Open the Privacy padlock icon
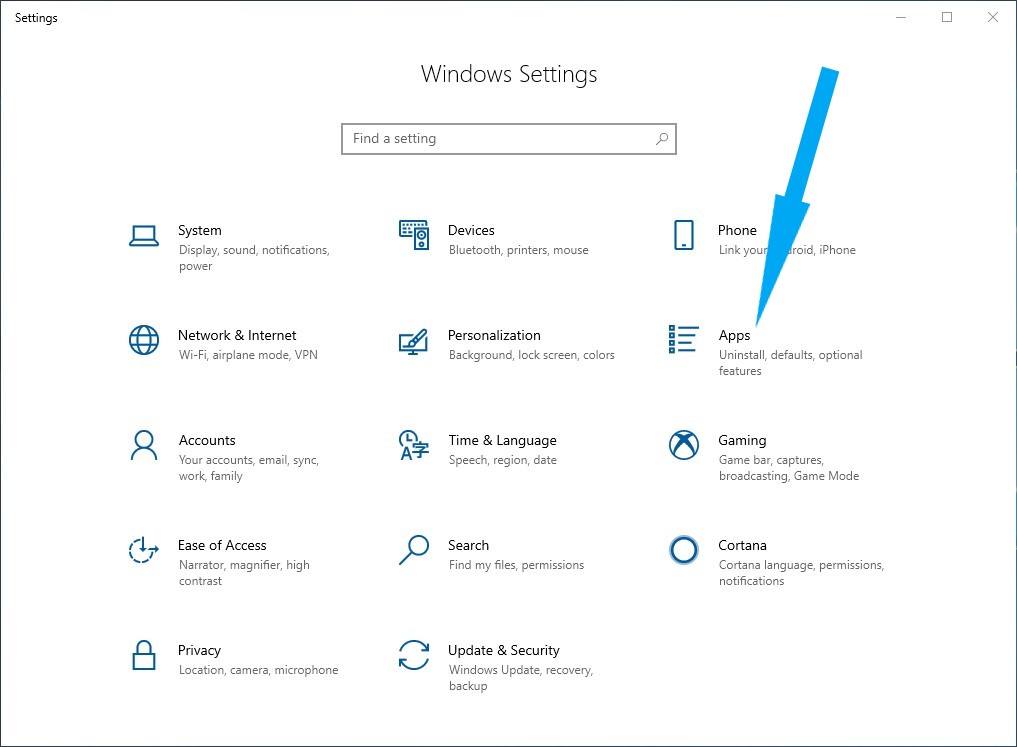 coord(143,655)
